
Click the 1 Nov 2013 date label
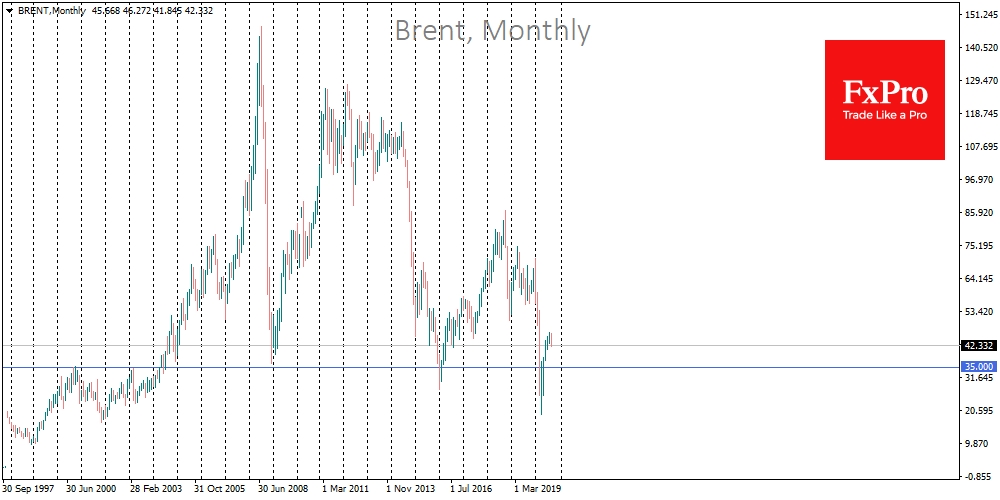(411, 489)
